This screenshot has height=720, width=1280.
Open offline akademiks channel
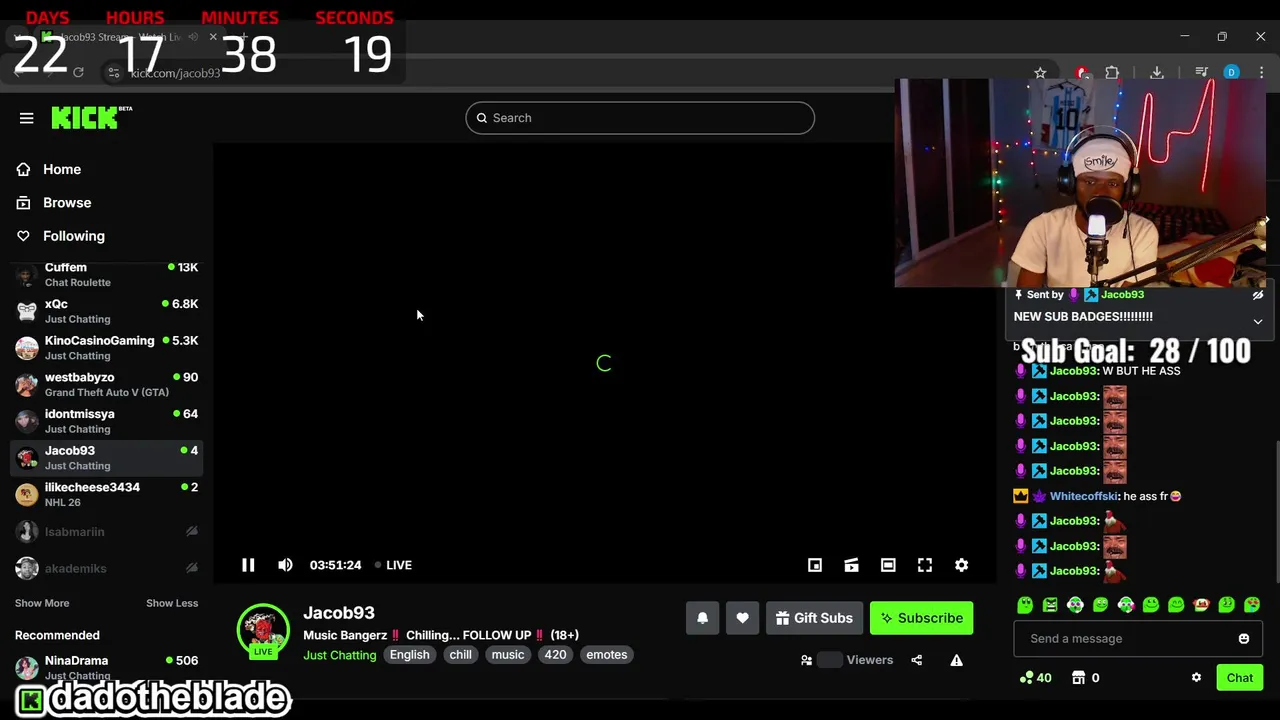point(106,568)
